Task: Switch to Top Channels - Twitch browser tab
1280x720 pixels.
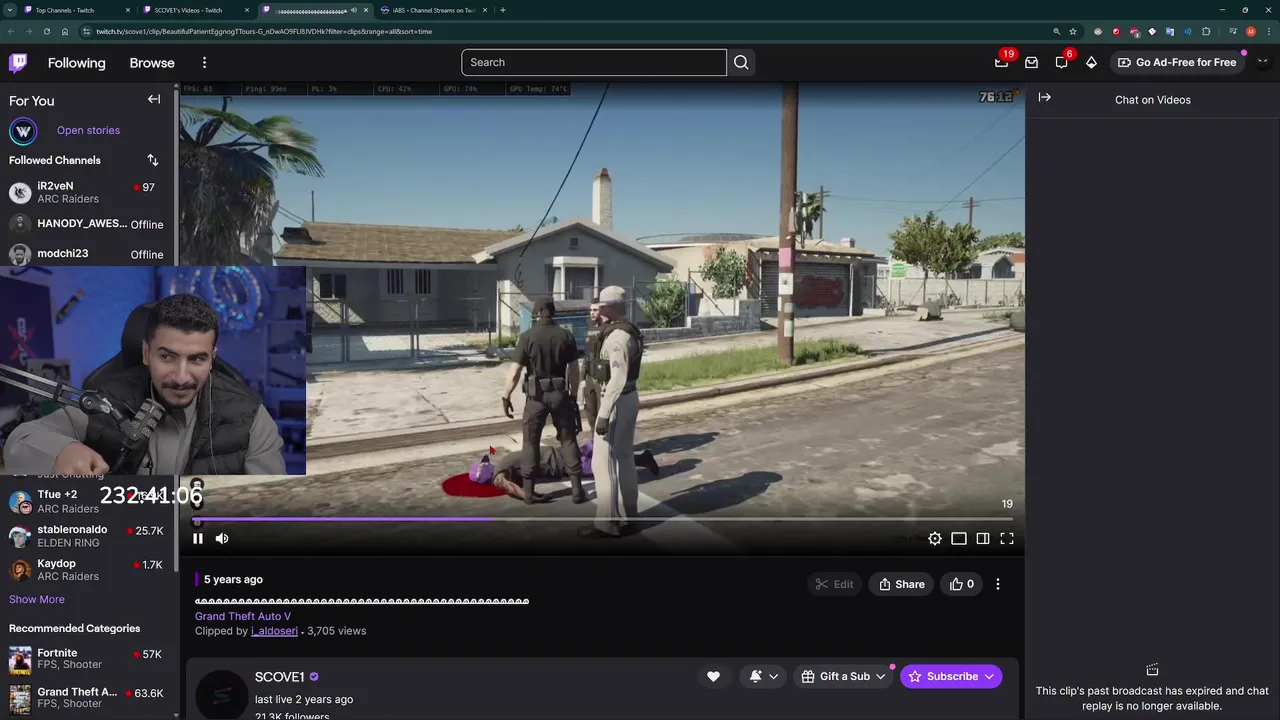Action: (78, 10)
